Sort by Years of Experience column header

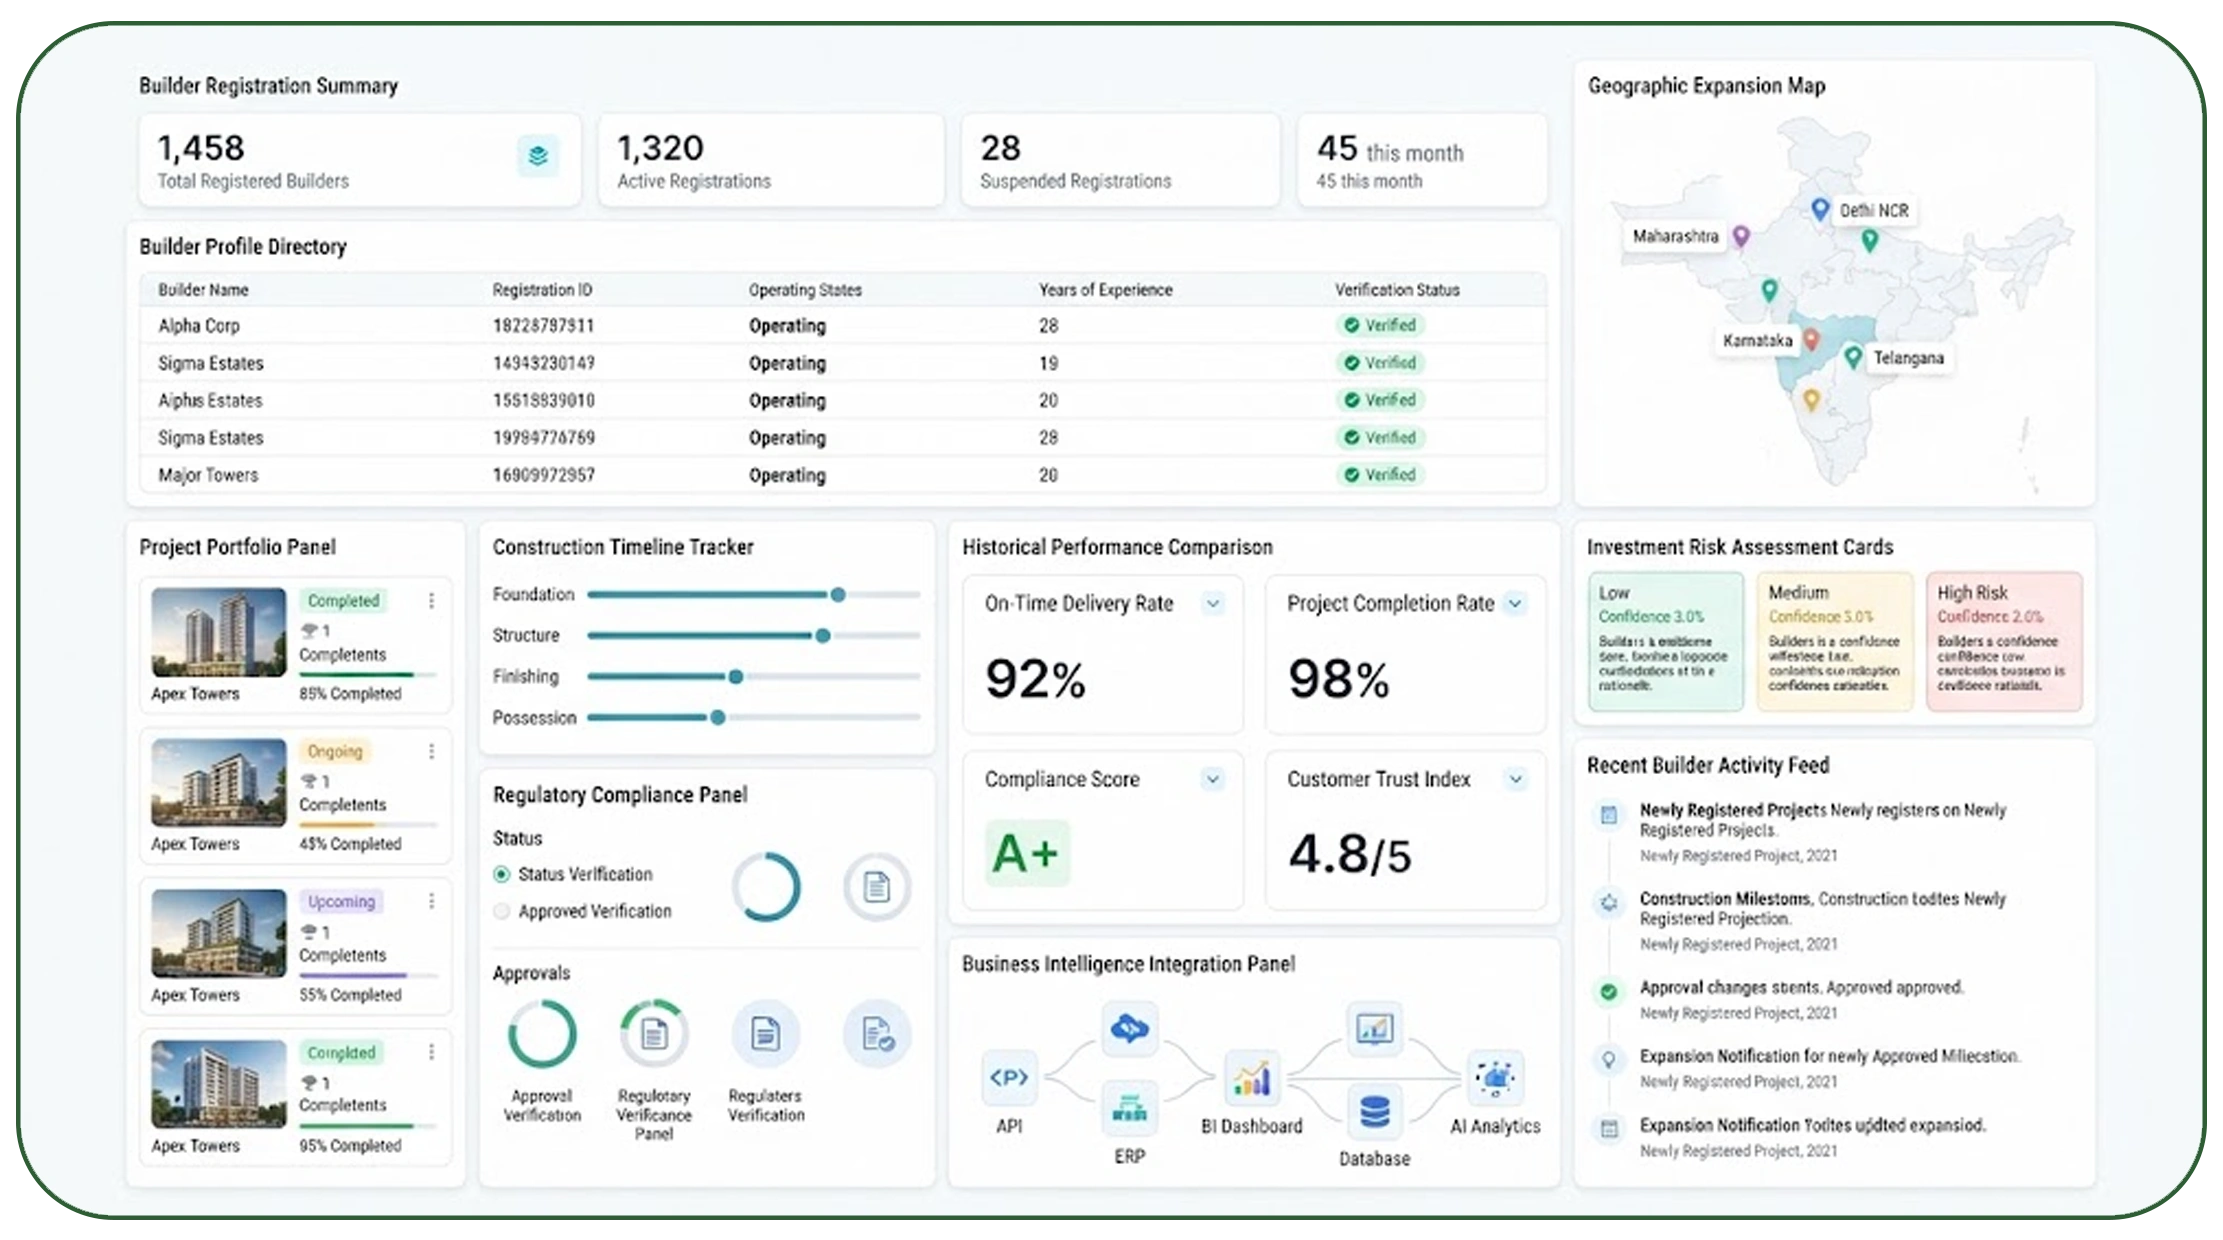[1105, 290]
